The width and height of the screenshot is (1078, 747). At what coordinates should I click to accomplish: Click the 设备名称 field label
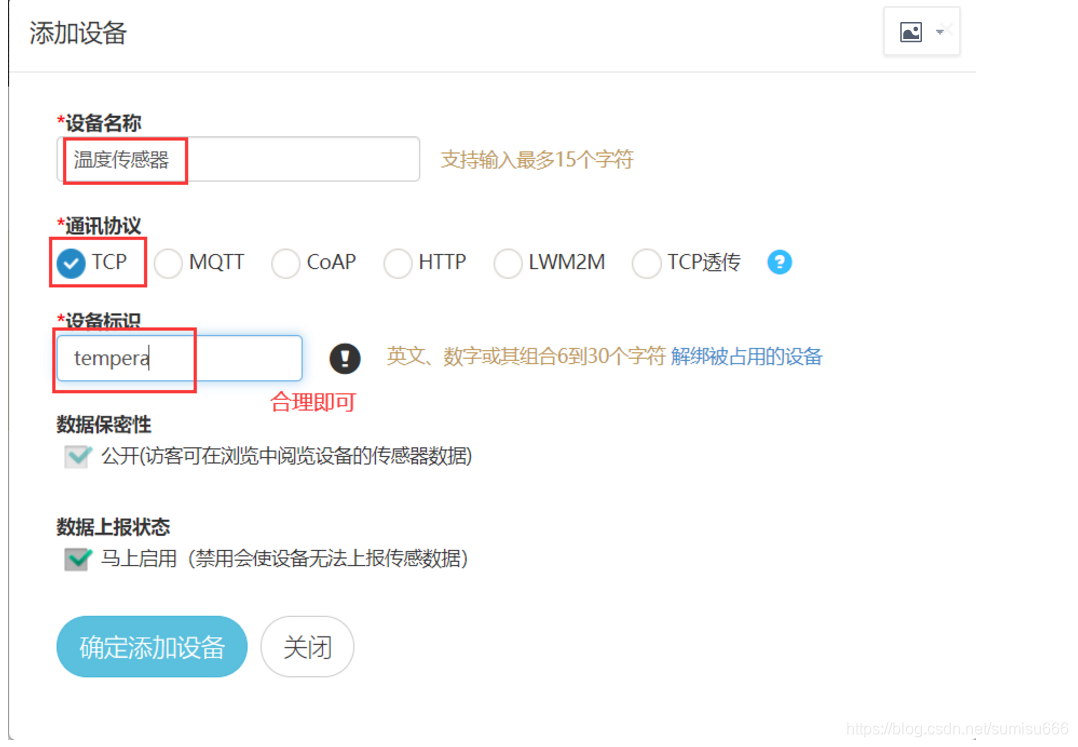tap(99, 123)
